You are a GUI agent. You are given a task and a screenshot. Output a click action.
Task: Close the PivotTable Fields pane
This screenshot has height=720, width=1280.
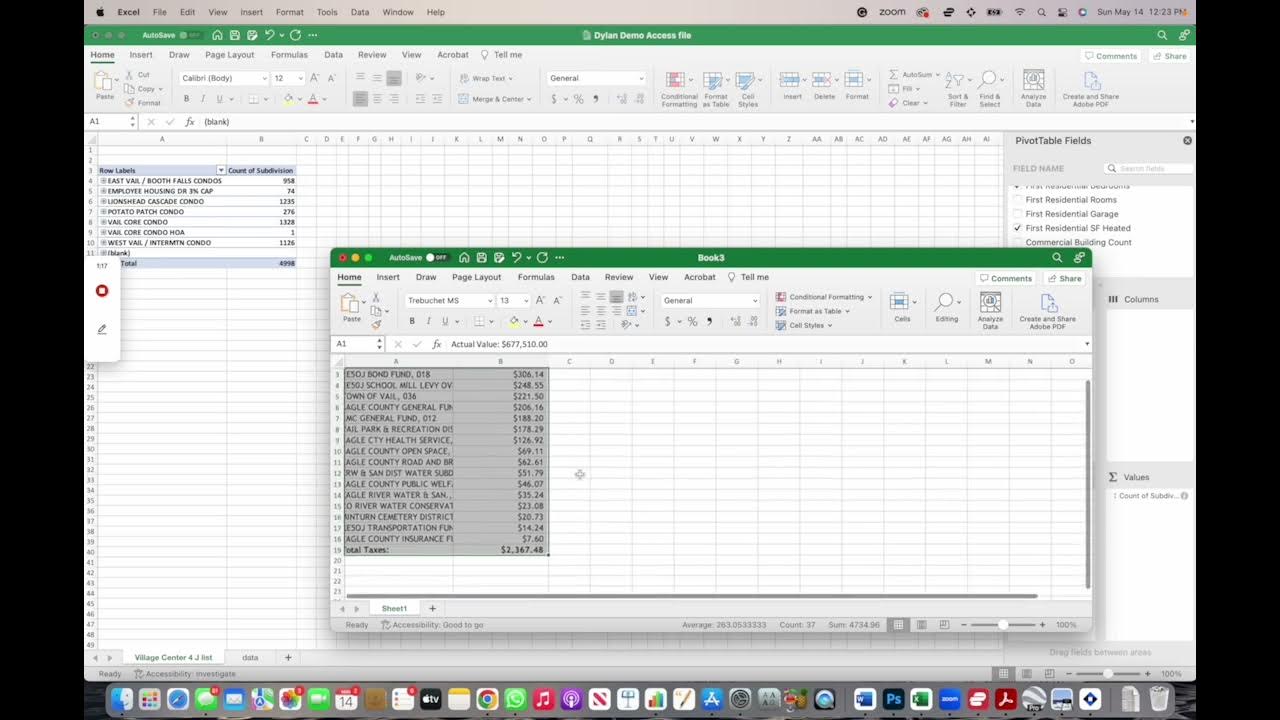[x=1187, y=141]
